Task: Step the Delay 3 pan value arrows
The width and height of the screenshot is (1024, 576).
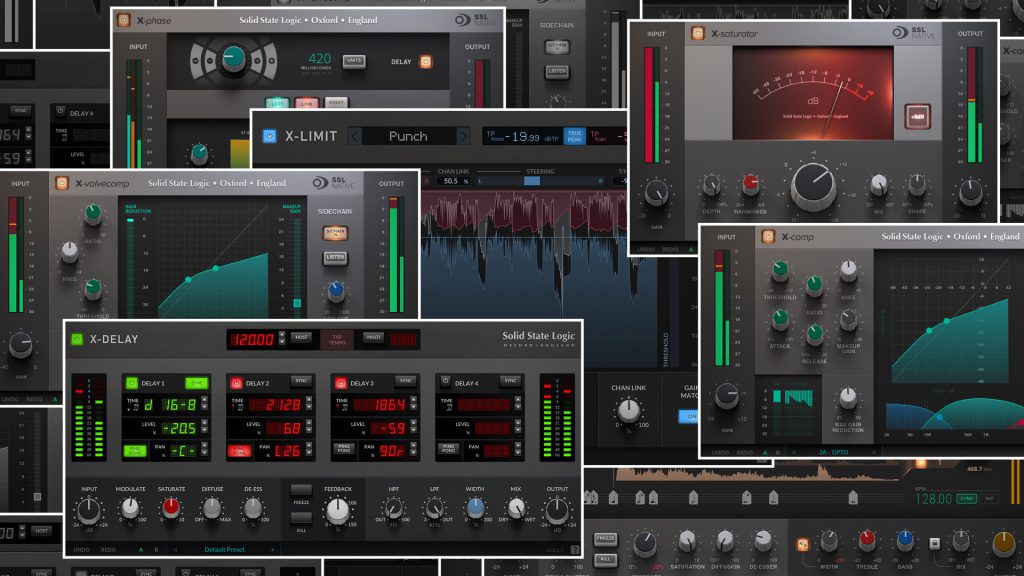Action: tap(413, 450)
